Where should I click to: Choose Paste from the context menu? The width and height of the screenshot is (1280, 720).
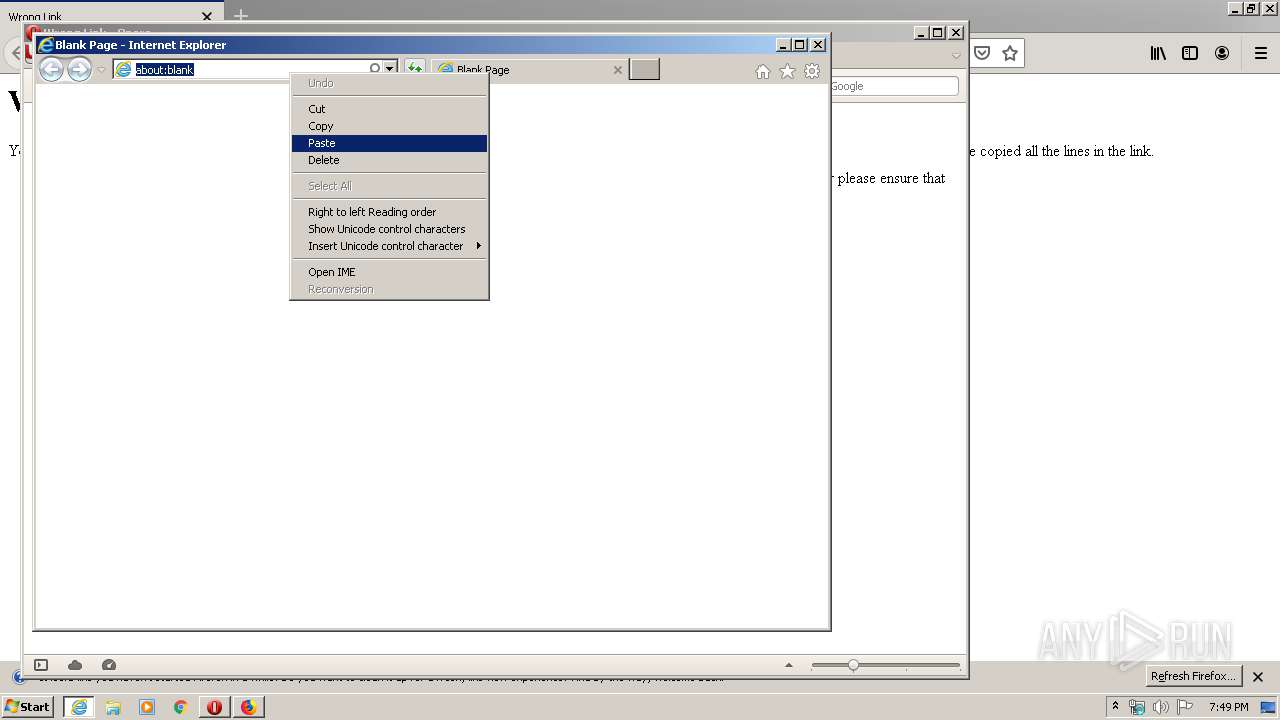pyautogui.click(x=389, y=143)
